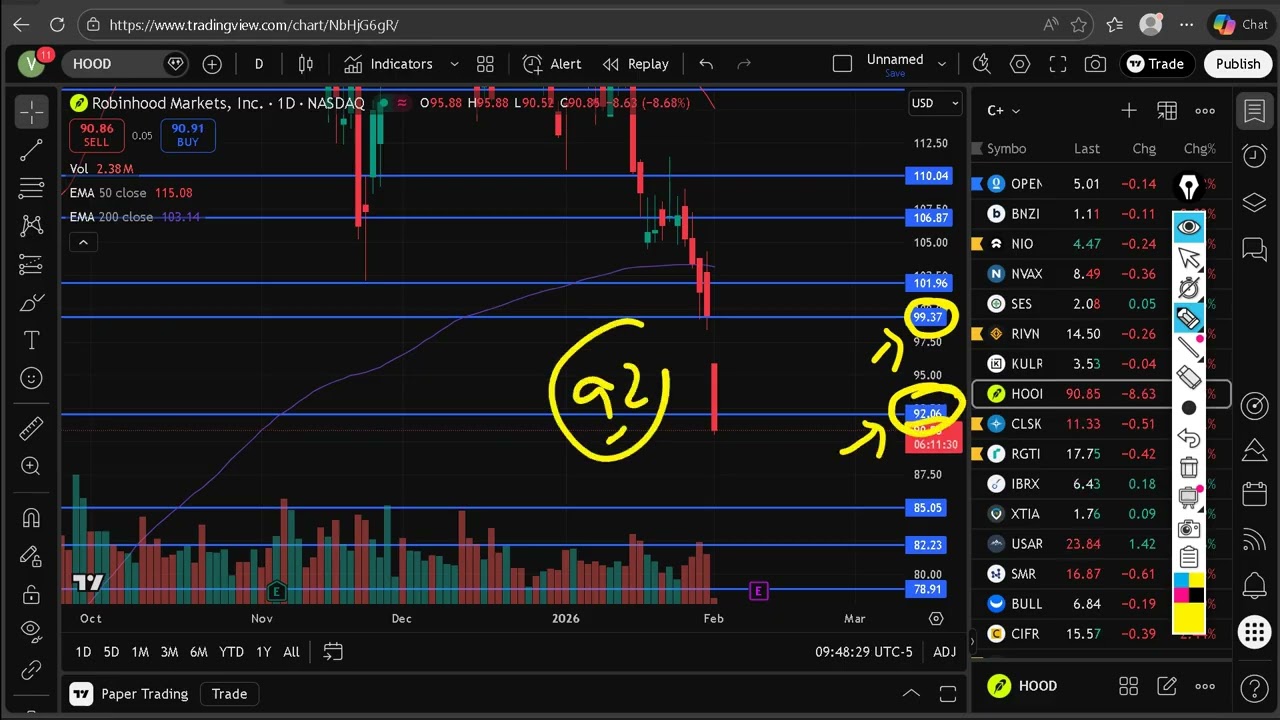
Task: Click the 90.91 BUY button
Action: pos(187,135)
